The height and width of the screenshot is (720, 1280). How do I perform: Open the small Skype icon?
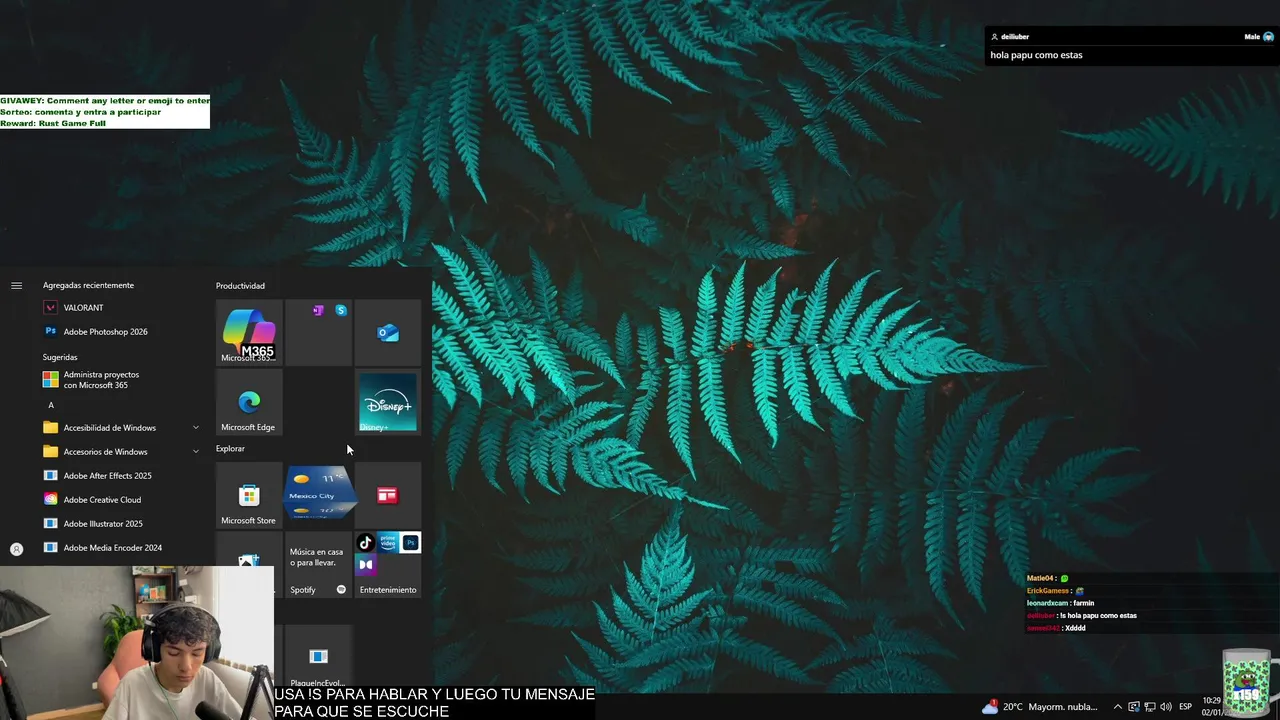click(x=341, y=311)
